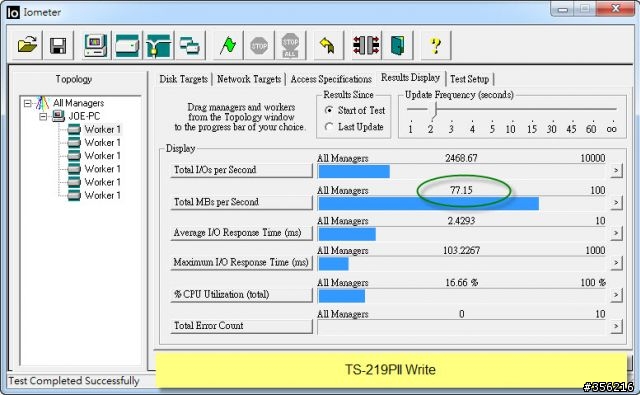Click the exit door icon
The height and width of the screenshot is (395, 640).
(x=398, y=45)
